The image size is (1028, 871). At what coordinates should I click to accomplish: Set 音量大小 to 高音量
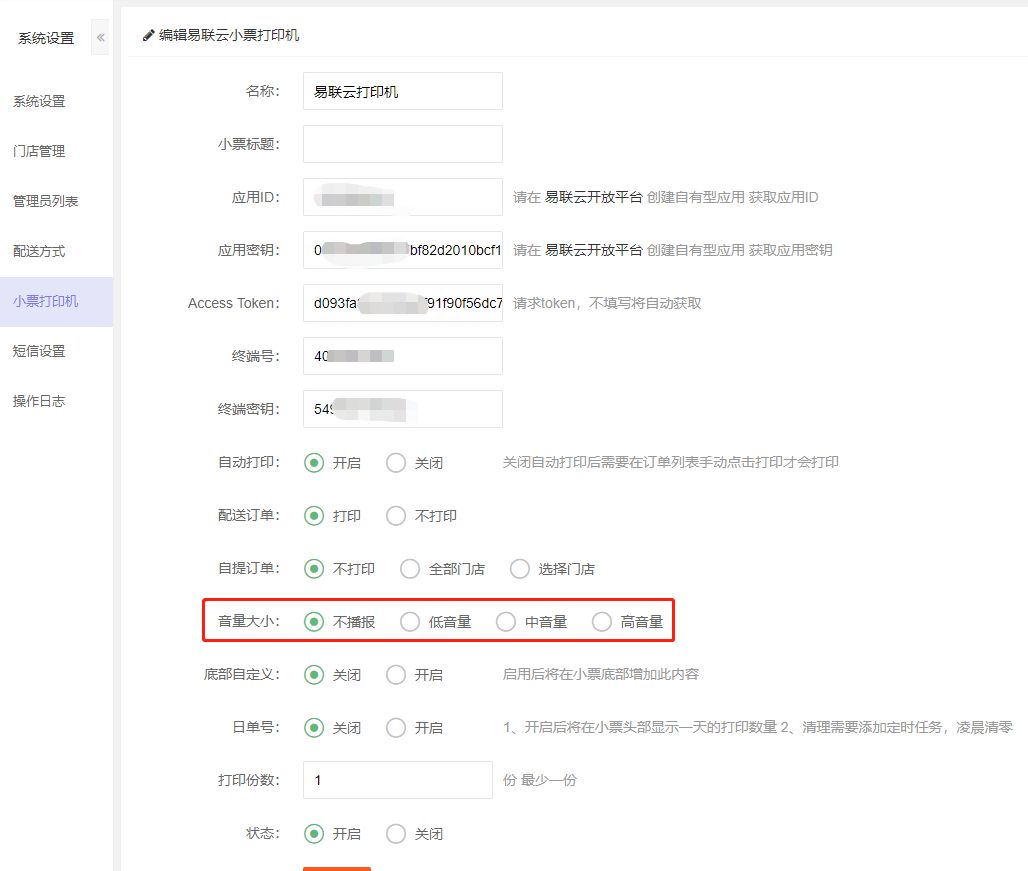602,622
